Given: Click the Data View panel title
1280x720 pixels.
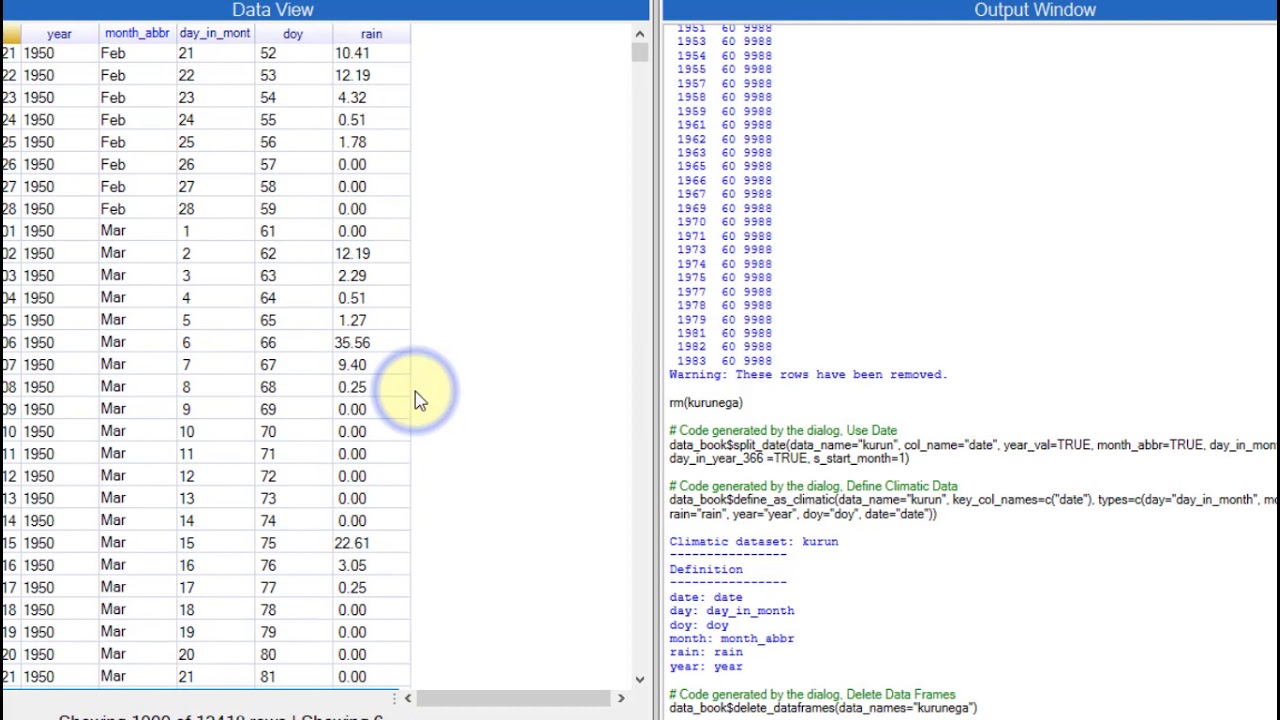Looking at the screenshot, I should tap(273, 10).
